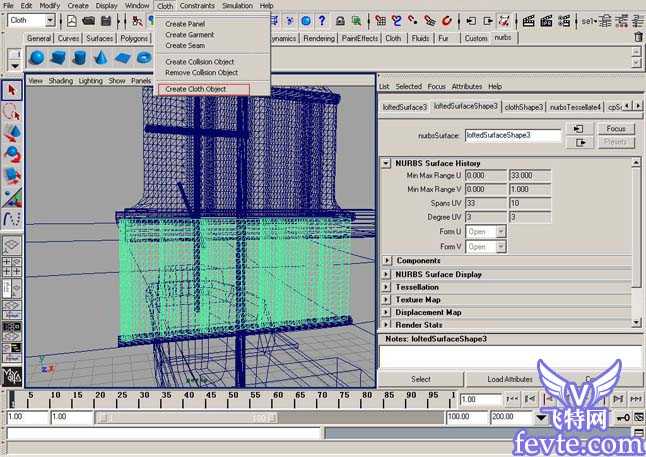Click the trash can shelf icon
The height and width of the screenshot is (457, 646).
[x=638, y=37]
